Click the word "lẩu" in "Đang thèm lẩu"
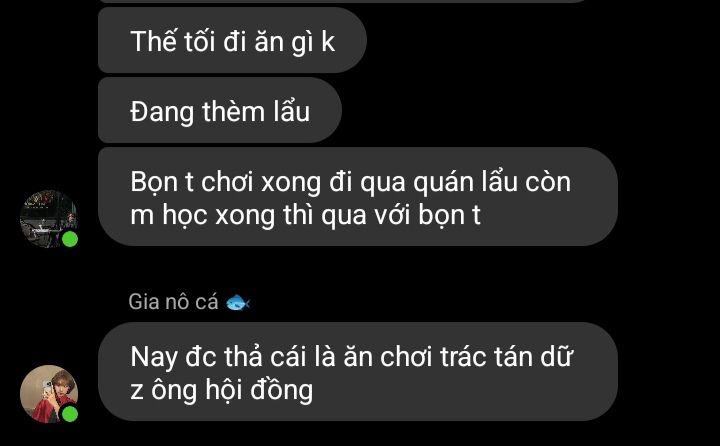Viewport: 720px width, 446px height. click(292, 111)
